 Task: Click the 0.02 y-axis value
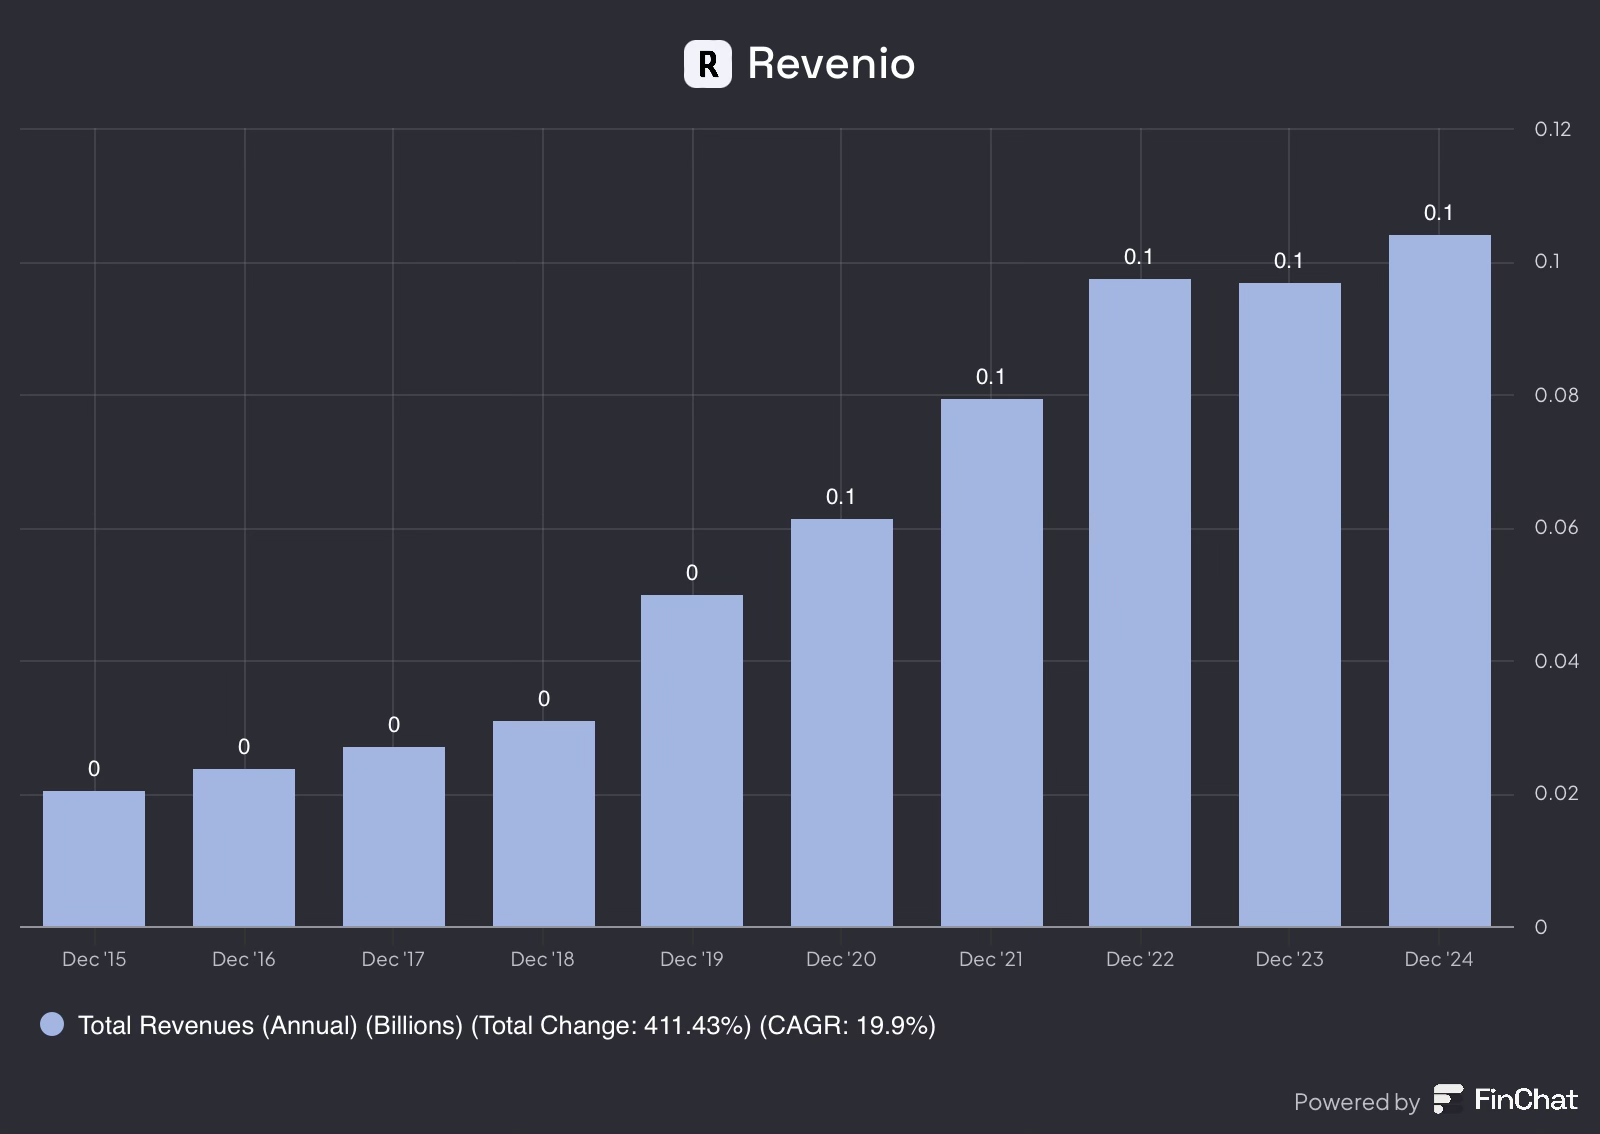pos(1557,793)
